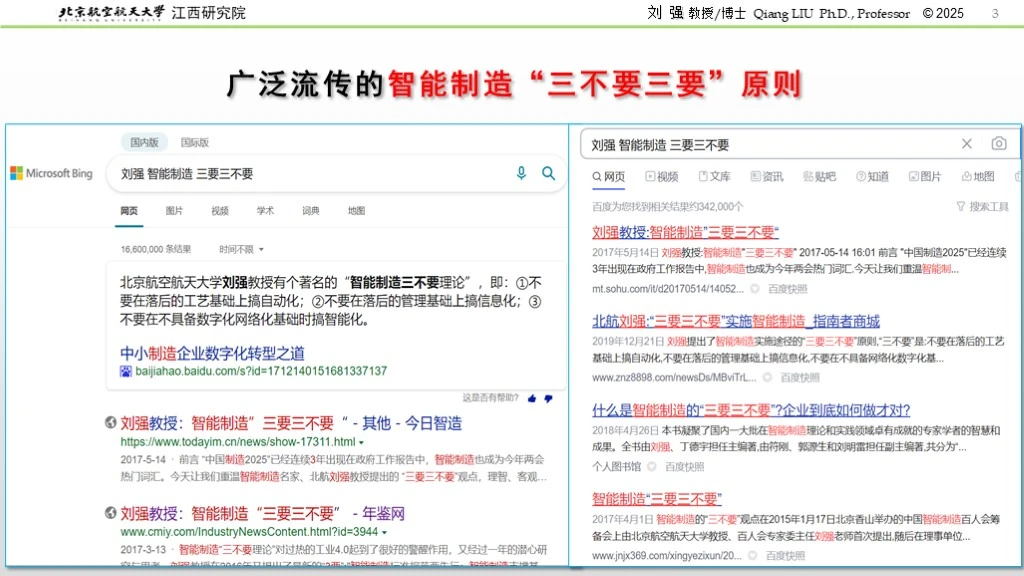Click globe icon beside 今日智造 result
This screenshot has width=1024, height=576.
(x=110, y=423)
